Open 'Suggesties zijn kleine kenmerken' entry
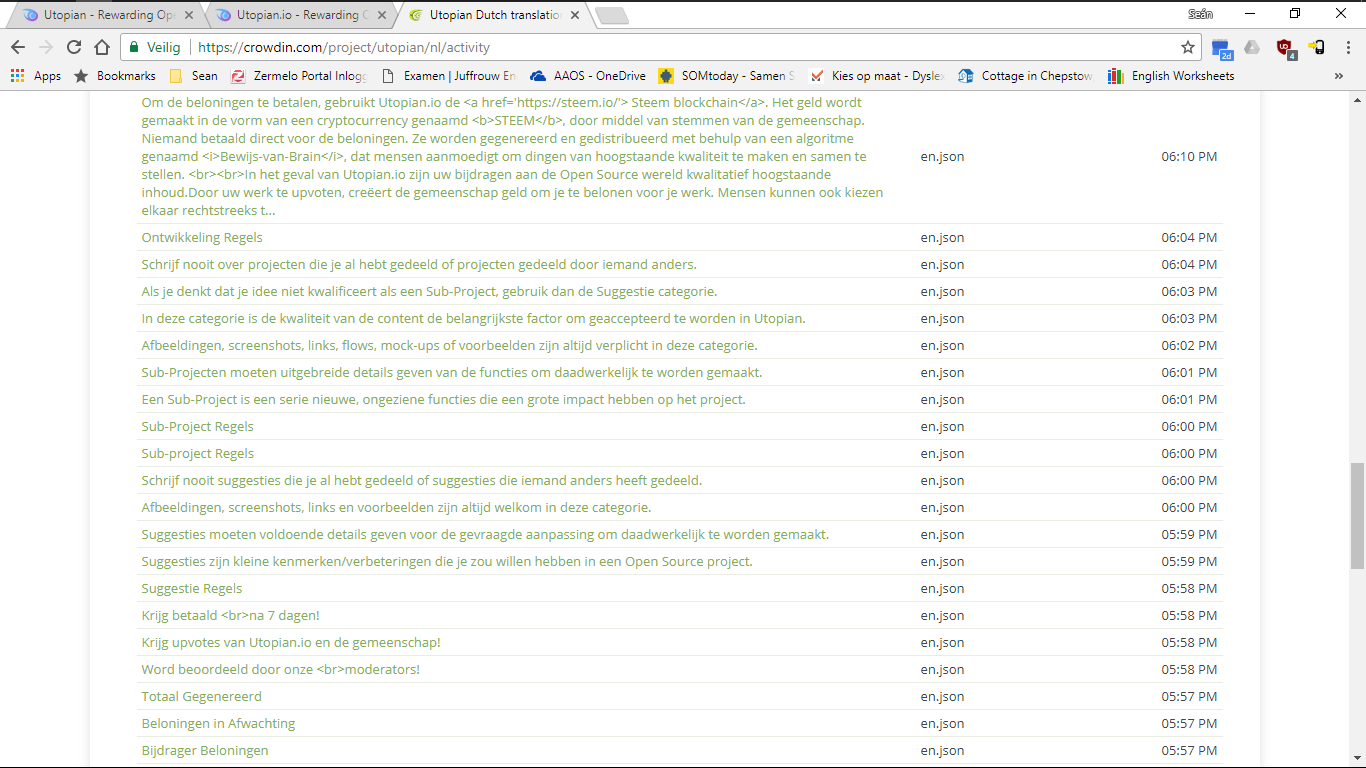Viewport: 1366px width, 768px height. pos(447,562)
